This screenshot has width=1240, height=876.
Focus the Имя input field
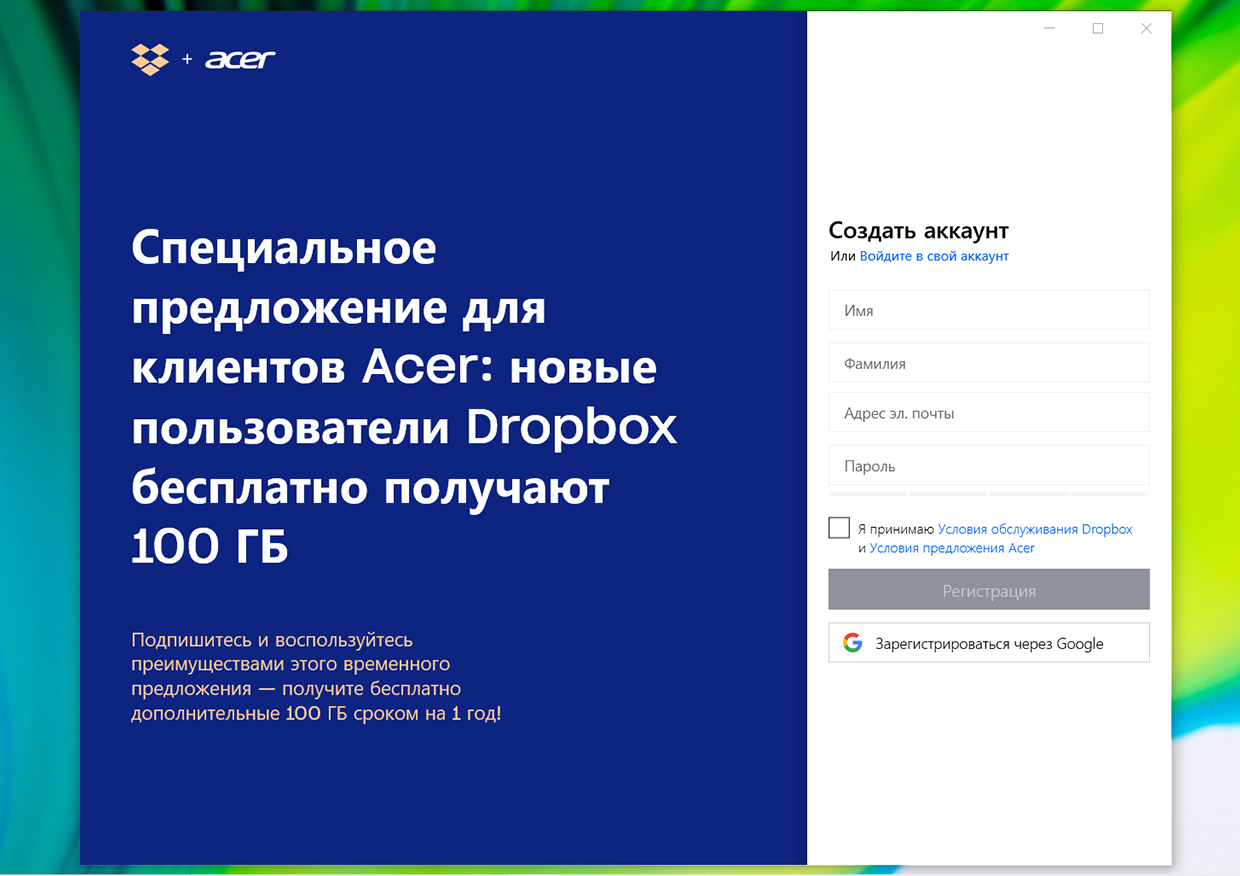tap(989, 310)
